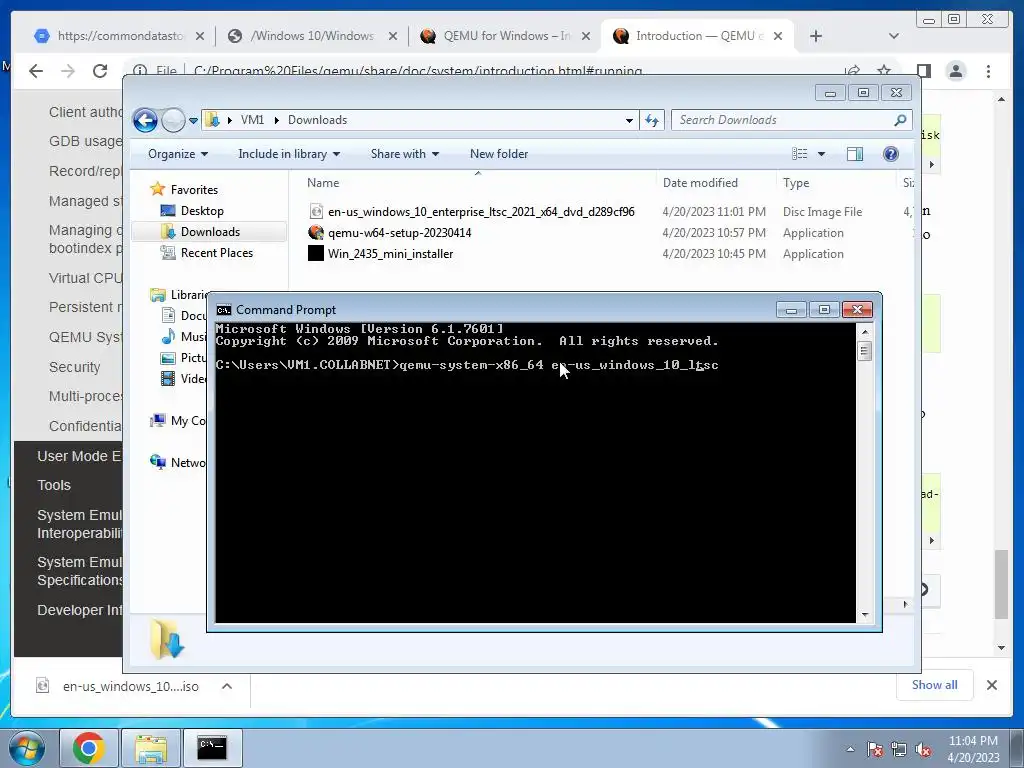The image size is (1024, 768).
Task: Open more view options arrow
Action: [822, 154]
